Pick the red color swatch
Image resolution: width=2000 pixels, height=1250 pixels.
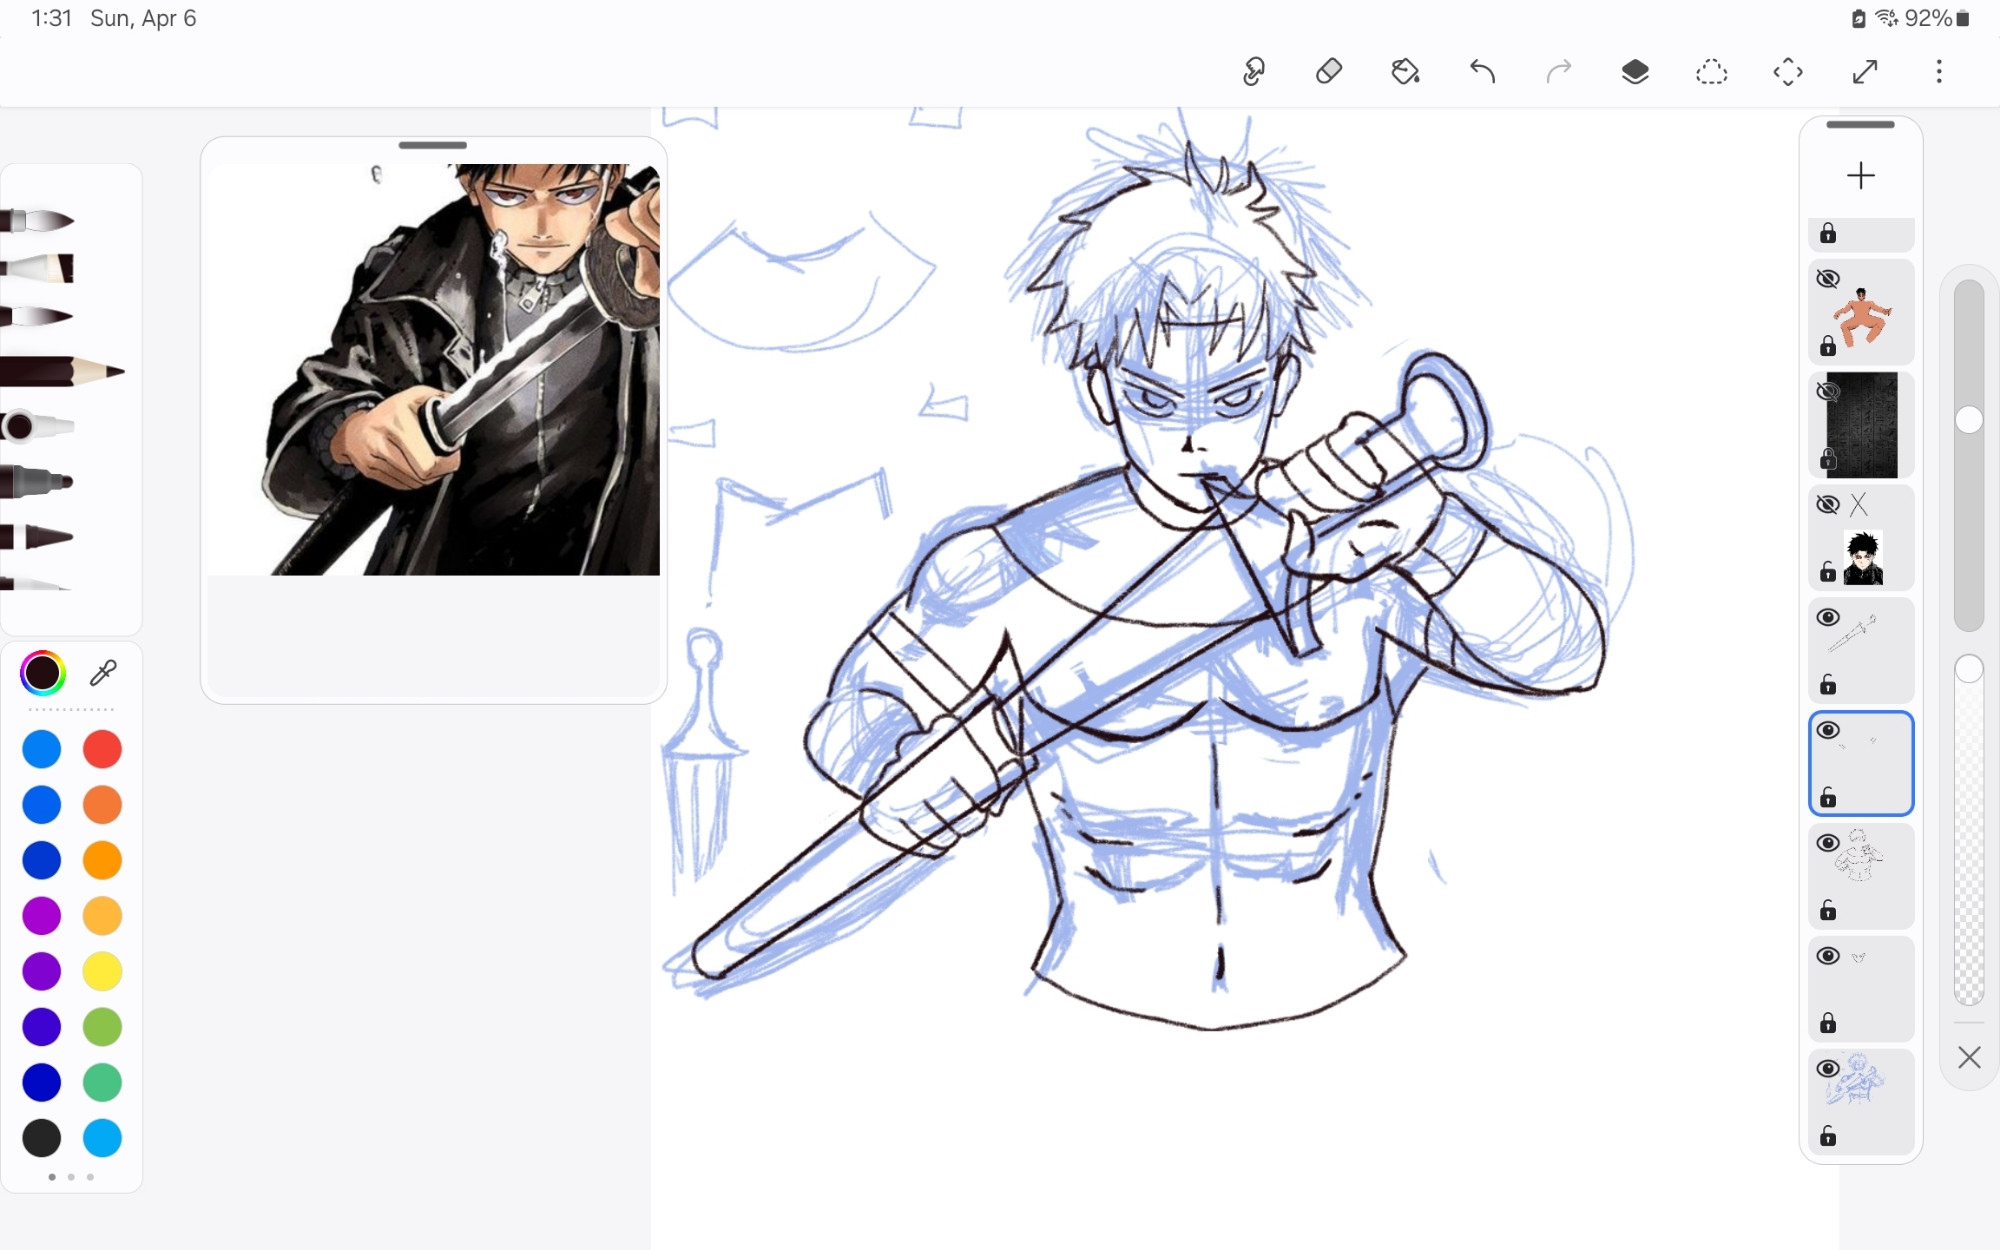tap(102, 749)
